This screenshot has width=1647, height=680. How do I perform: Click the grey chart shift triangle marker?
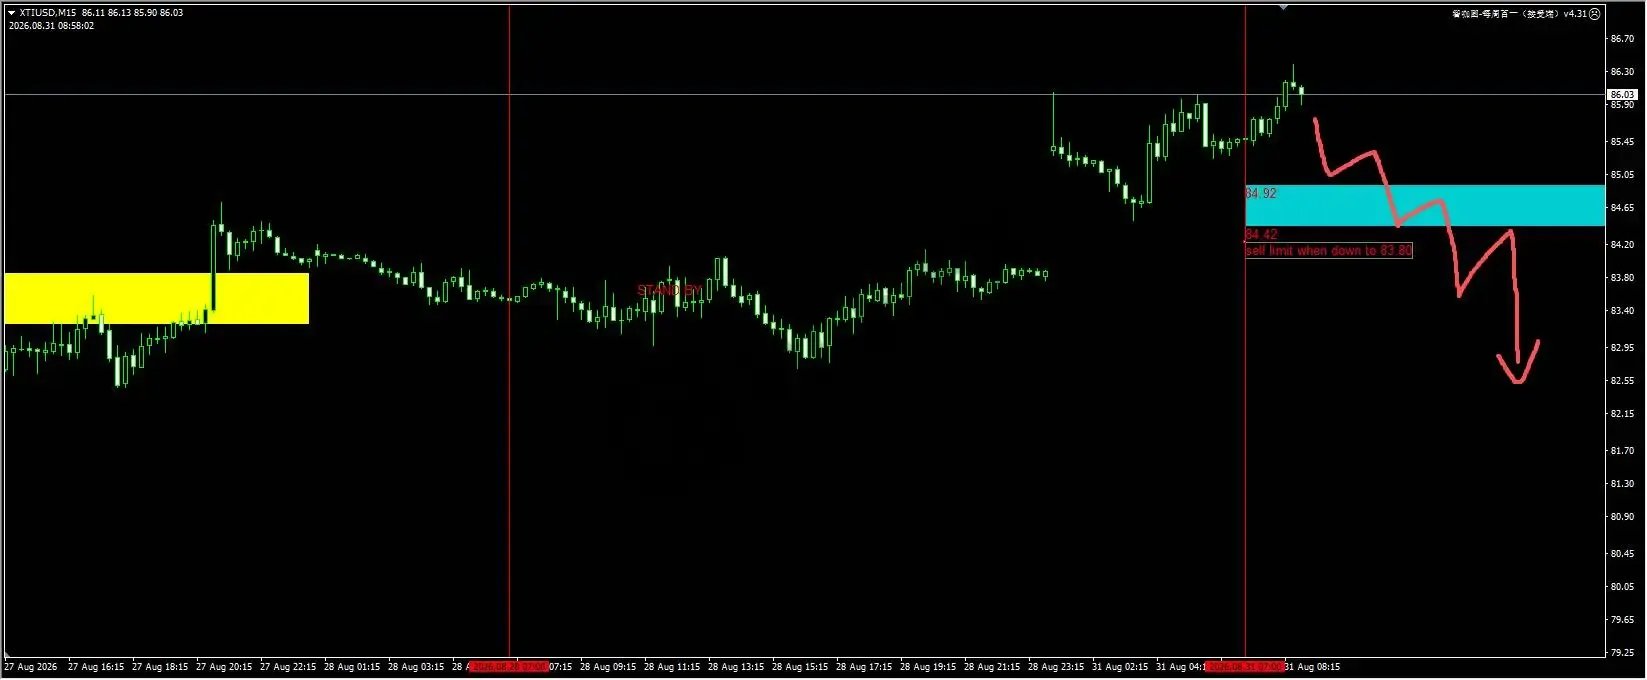pyautogui.click(x=1284, y=8)
